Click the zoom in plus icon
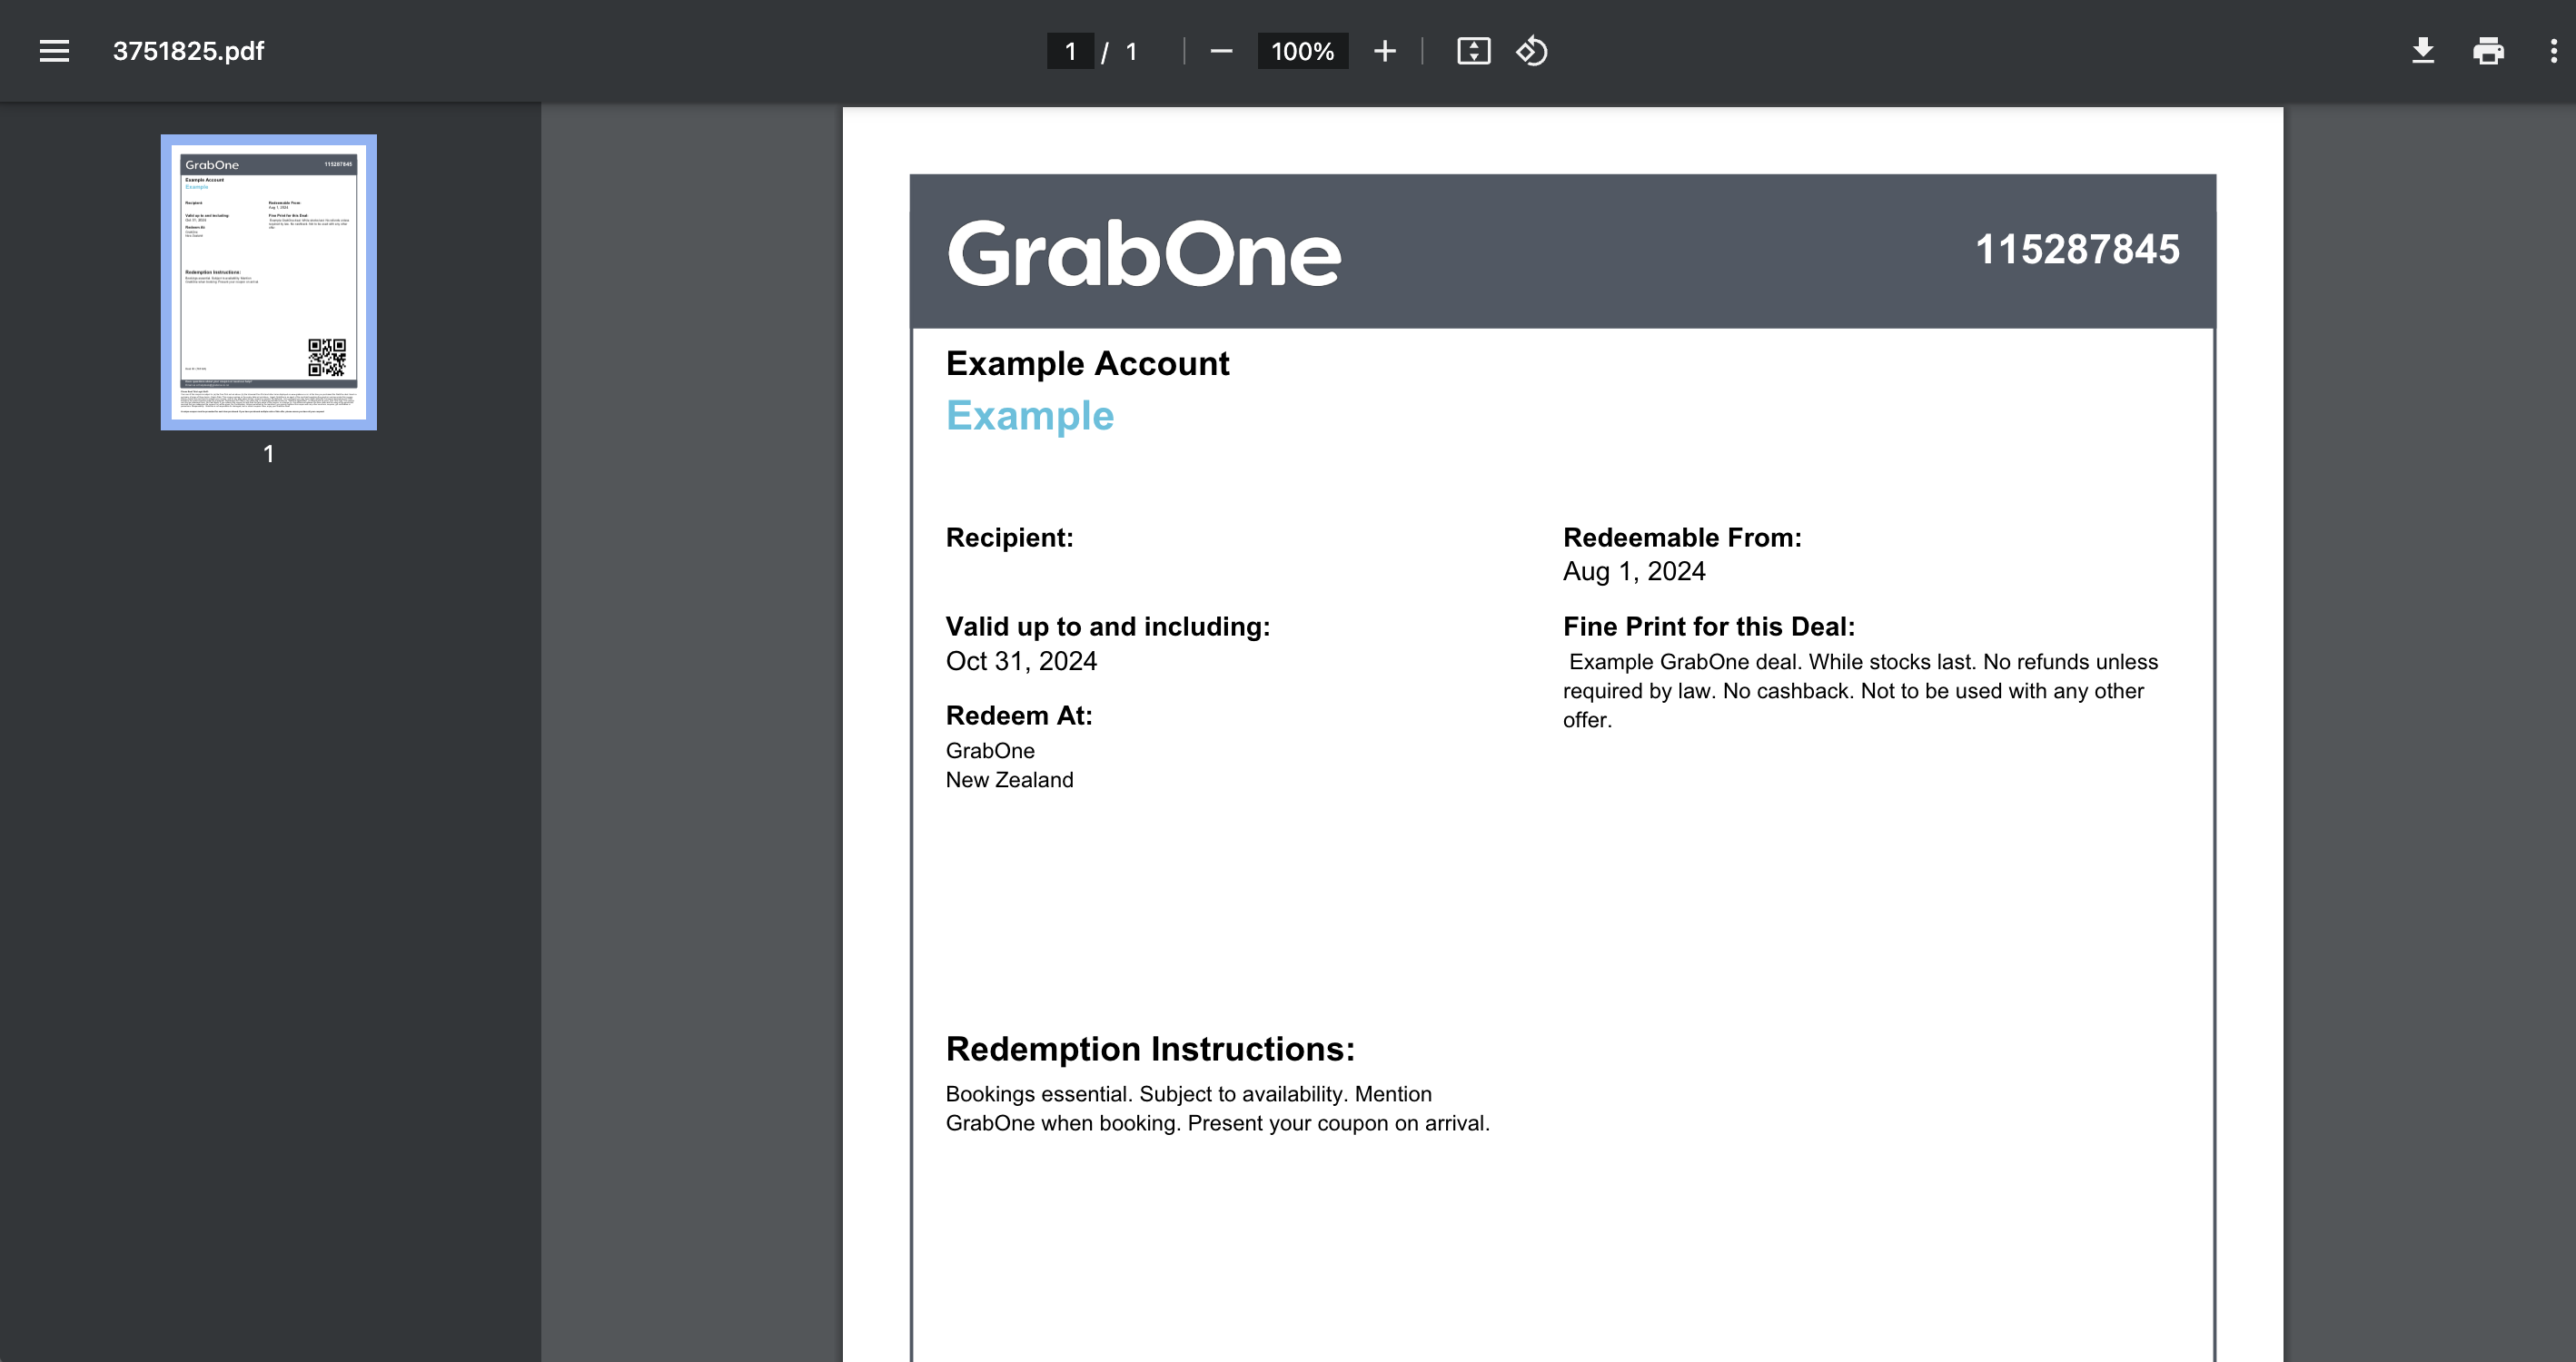The width and height of the screenshot is (2576, 1362). click(1384, 51)
